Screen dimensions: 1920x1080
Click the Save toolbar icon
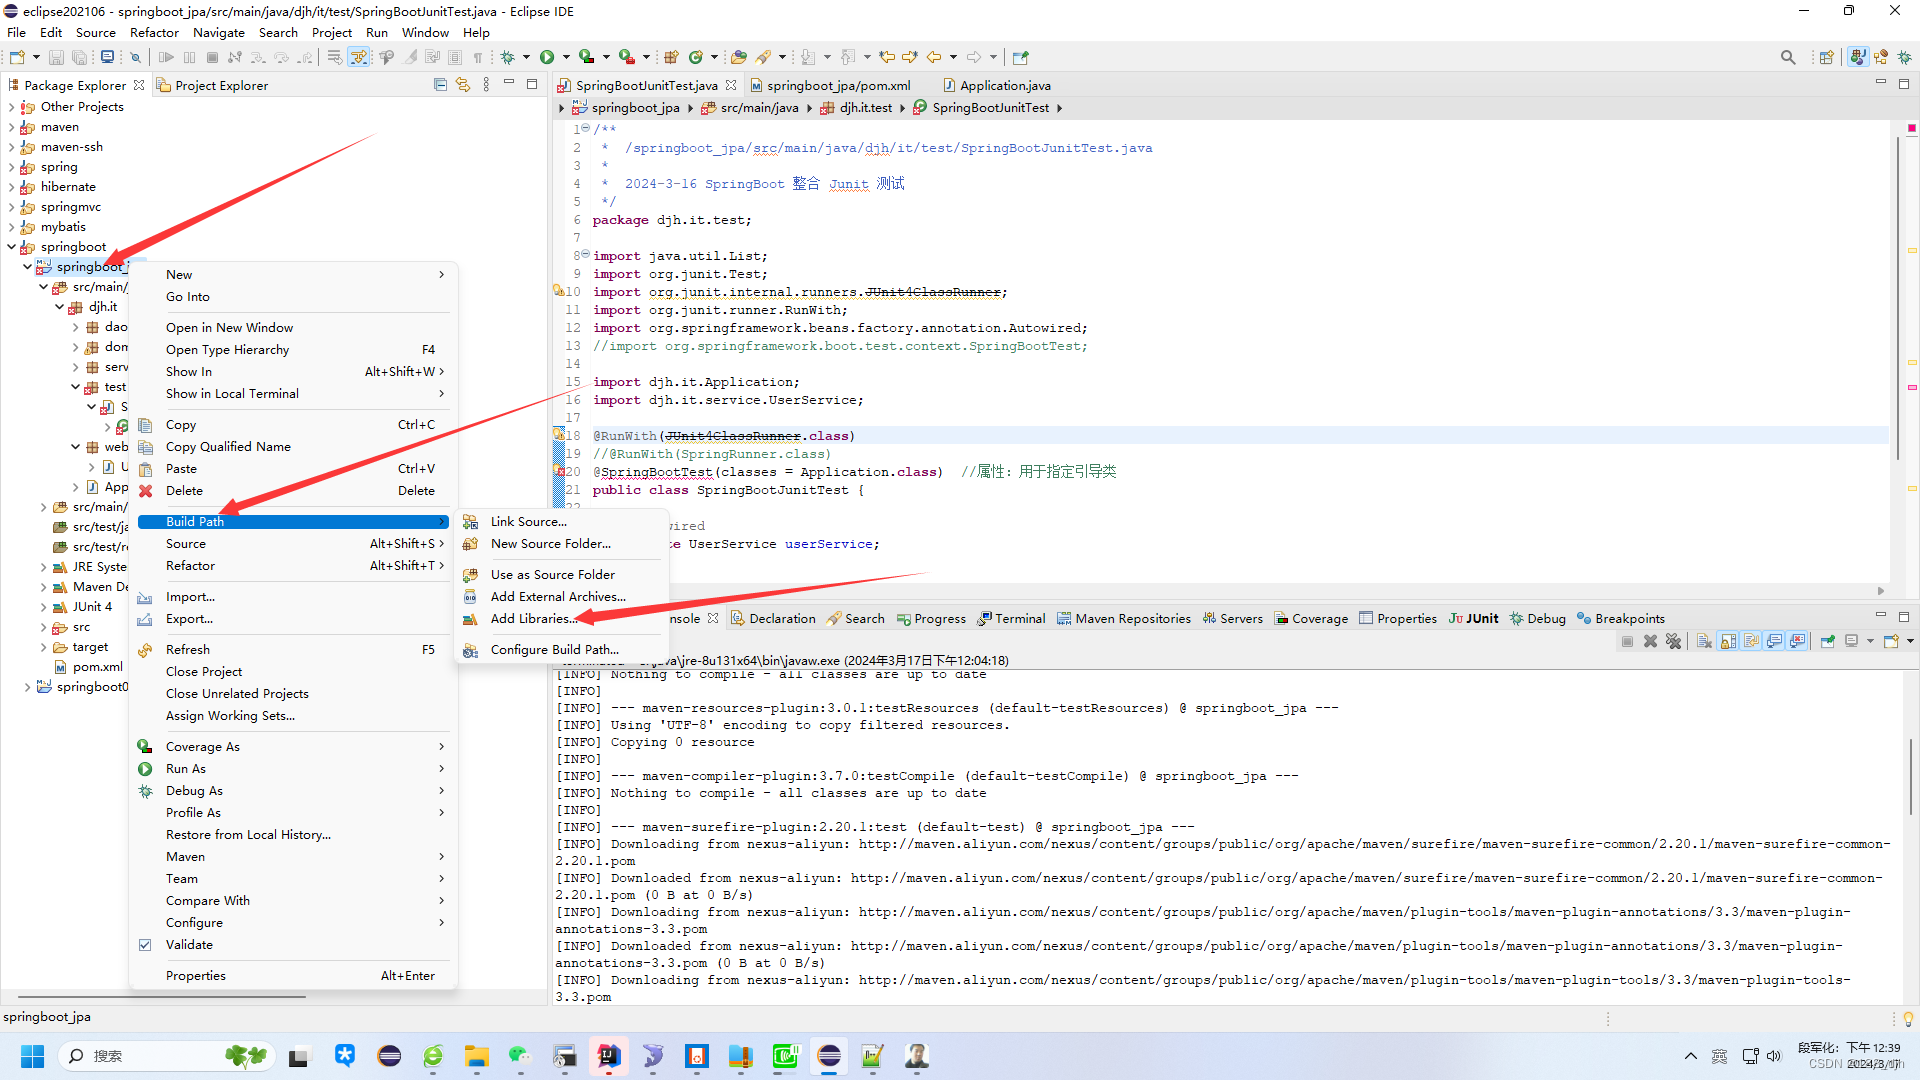57,57
